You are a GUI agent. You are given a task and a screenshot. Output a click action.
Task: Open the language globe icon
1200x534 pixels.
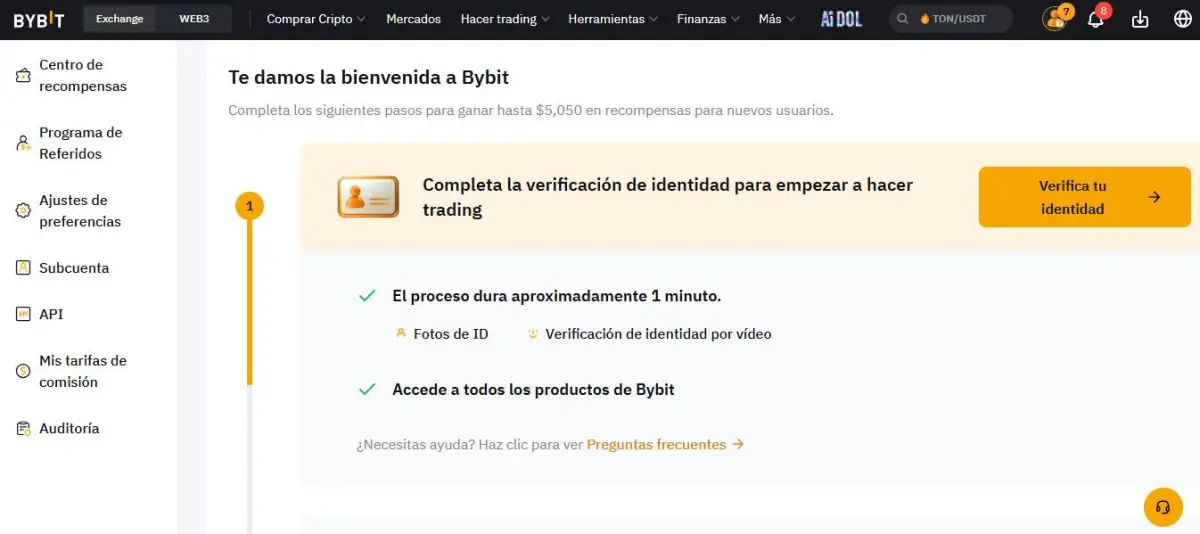click(1182, 19)
